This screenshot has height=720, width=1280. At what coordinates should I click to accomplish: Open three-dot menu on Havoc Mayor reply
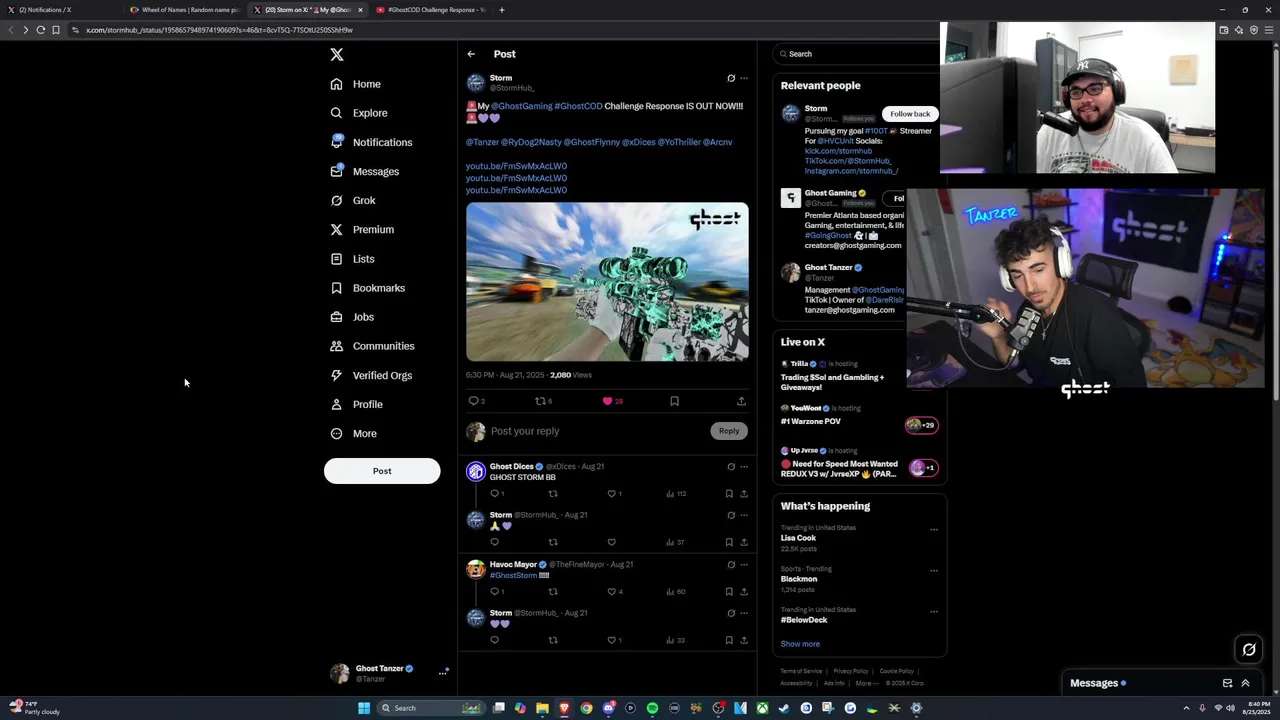(743, 564)
